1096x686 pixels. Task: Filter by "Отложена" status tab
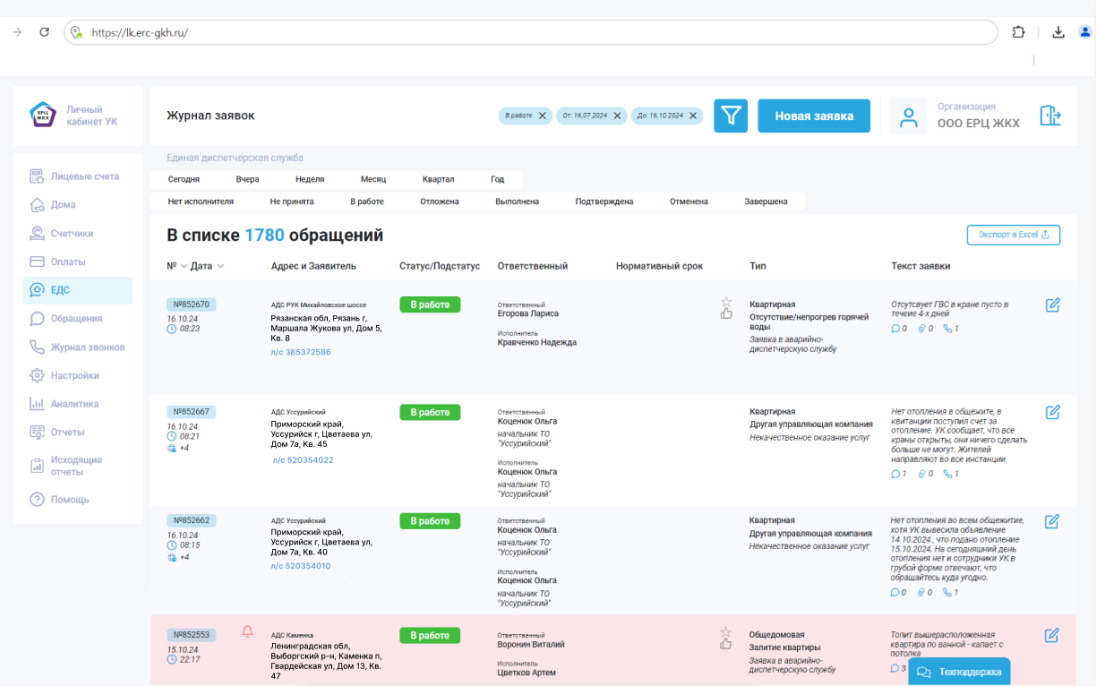[x=439, y=201]
